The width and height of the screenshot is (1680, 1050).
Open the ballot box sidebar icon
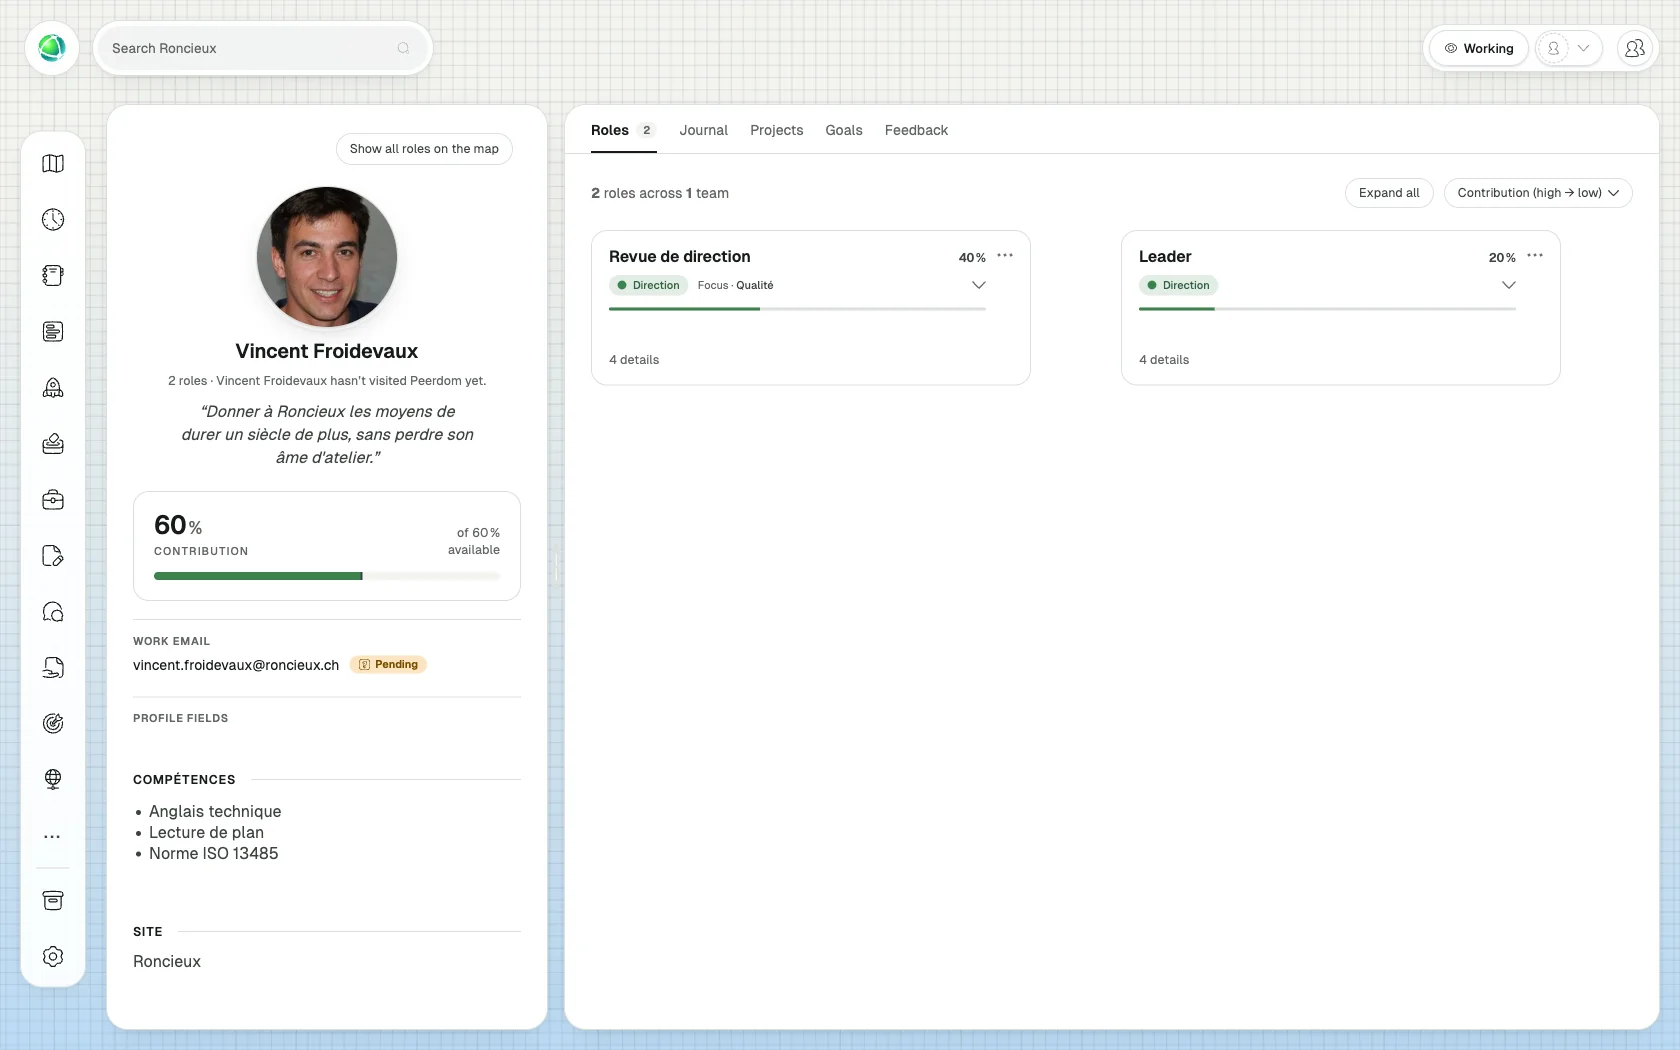point(53,444)
